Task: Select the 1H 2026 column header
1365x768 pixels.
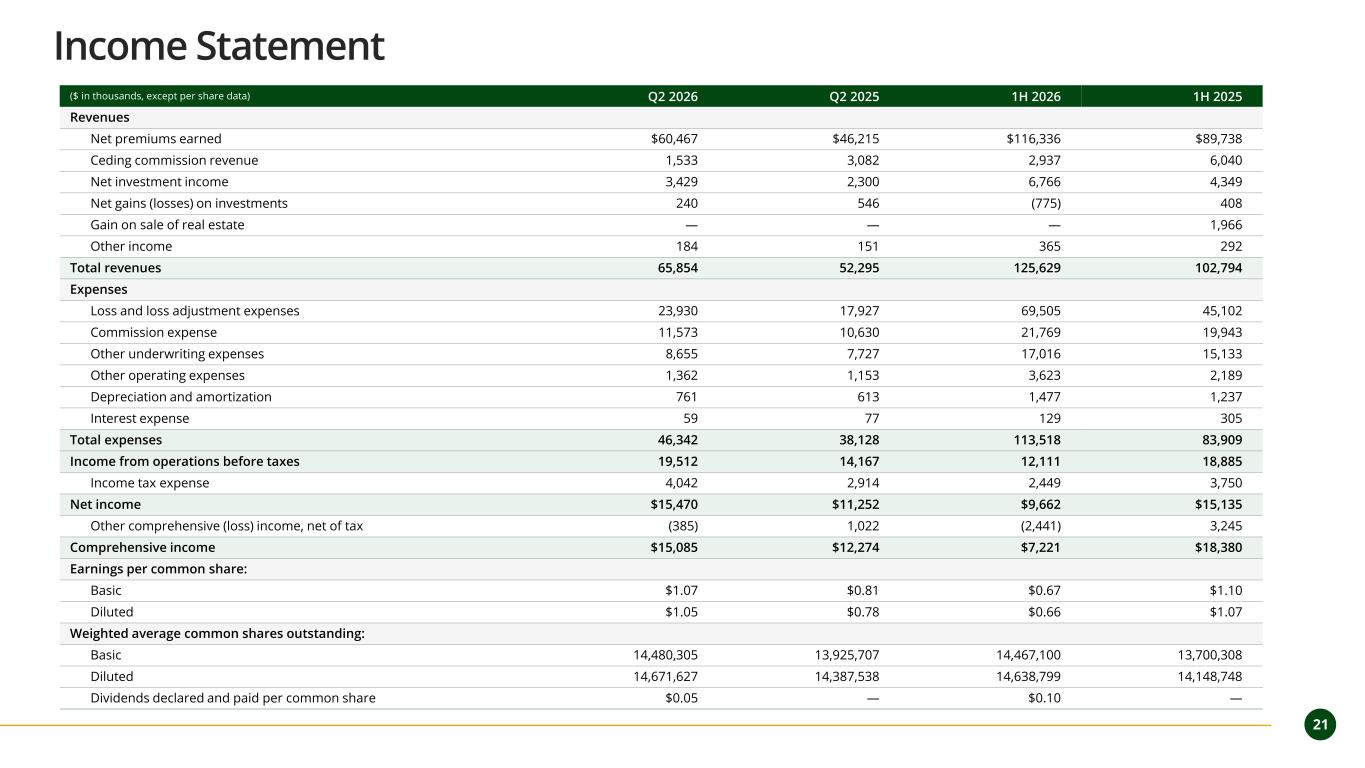Action: click(x=1036, y=96)
